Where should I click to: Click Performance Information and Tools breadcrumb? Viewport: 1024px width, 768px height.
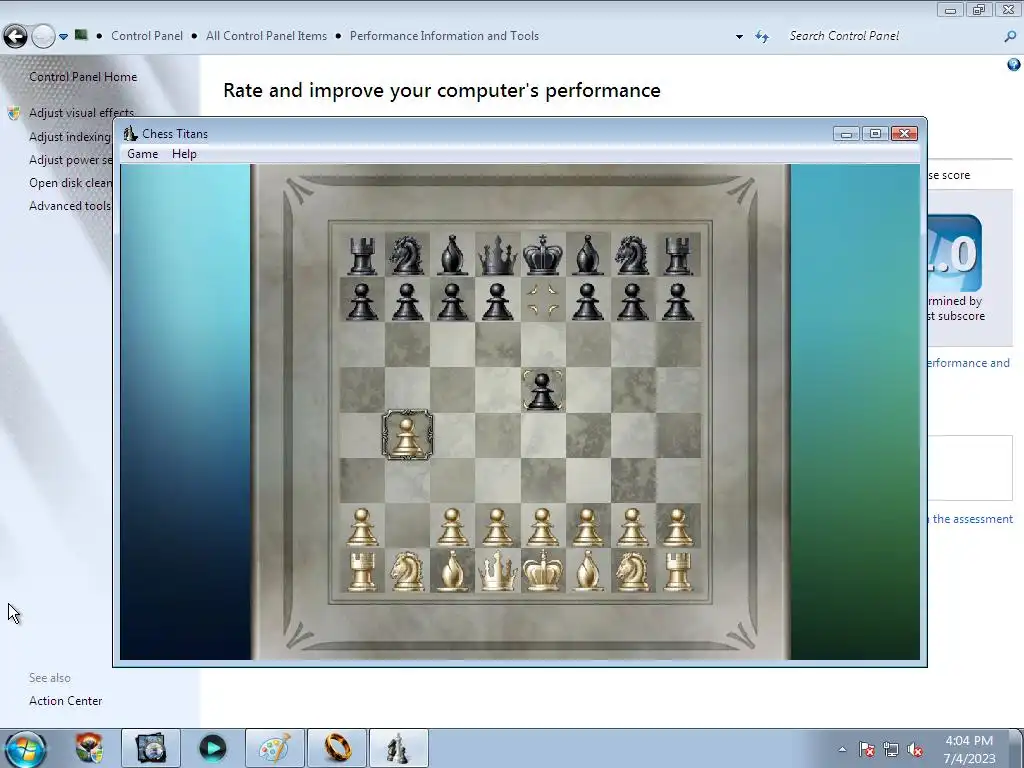click(x=444, y=36)
